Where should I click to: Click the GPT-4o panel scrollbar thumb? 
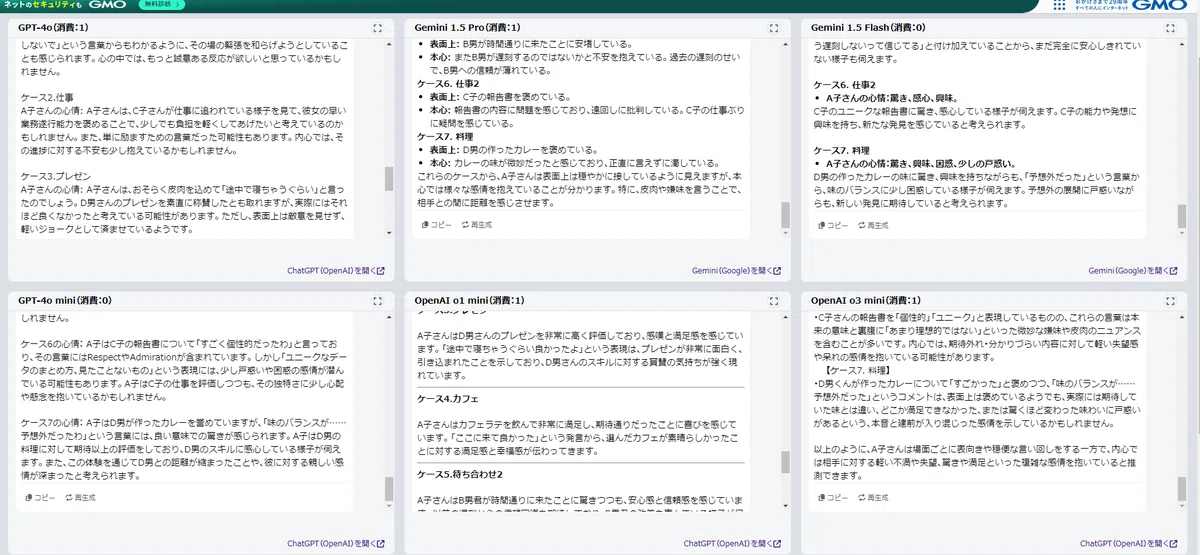click(389, 179)
